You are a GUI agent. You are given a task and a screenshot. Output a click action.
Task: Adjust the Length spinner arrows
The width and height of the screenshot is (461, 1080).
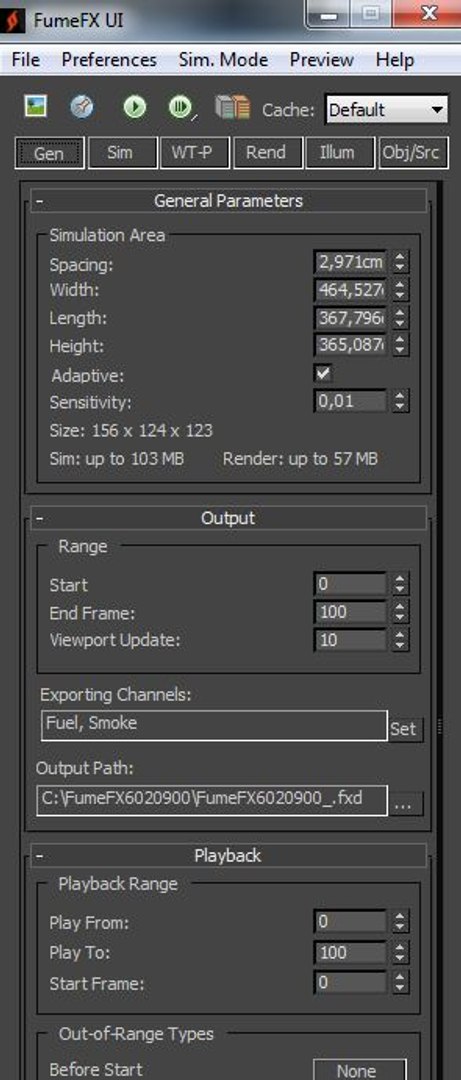coord(400,318)
